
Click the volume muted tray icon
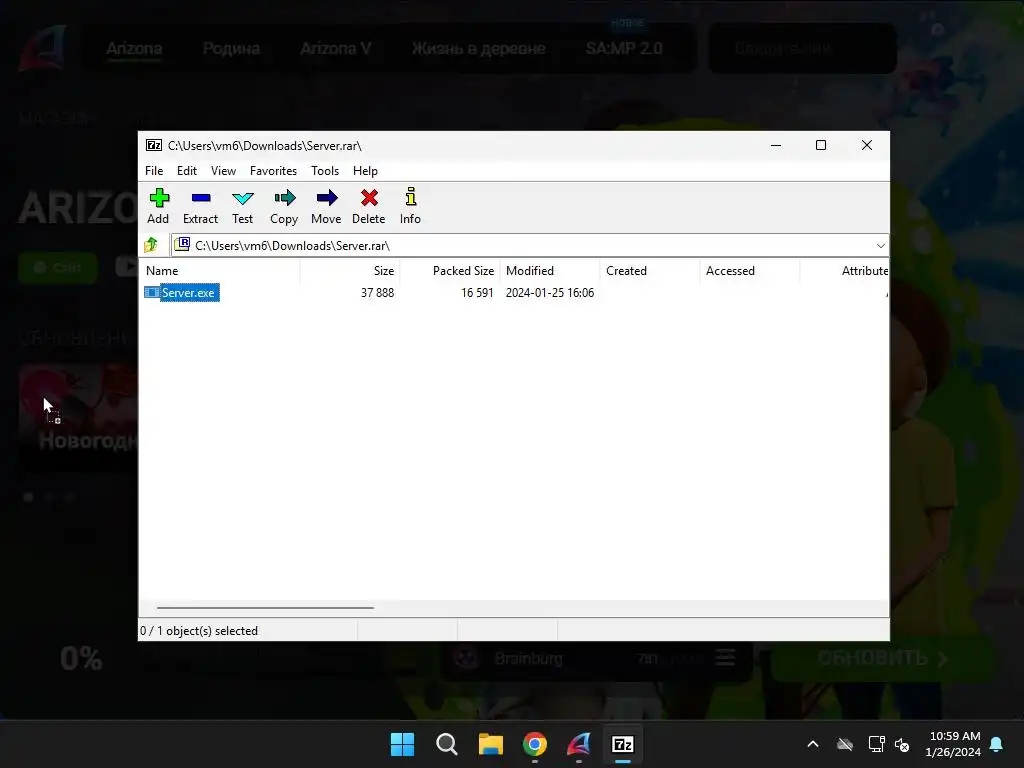902,744
